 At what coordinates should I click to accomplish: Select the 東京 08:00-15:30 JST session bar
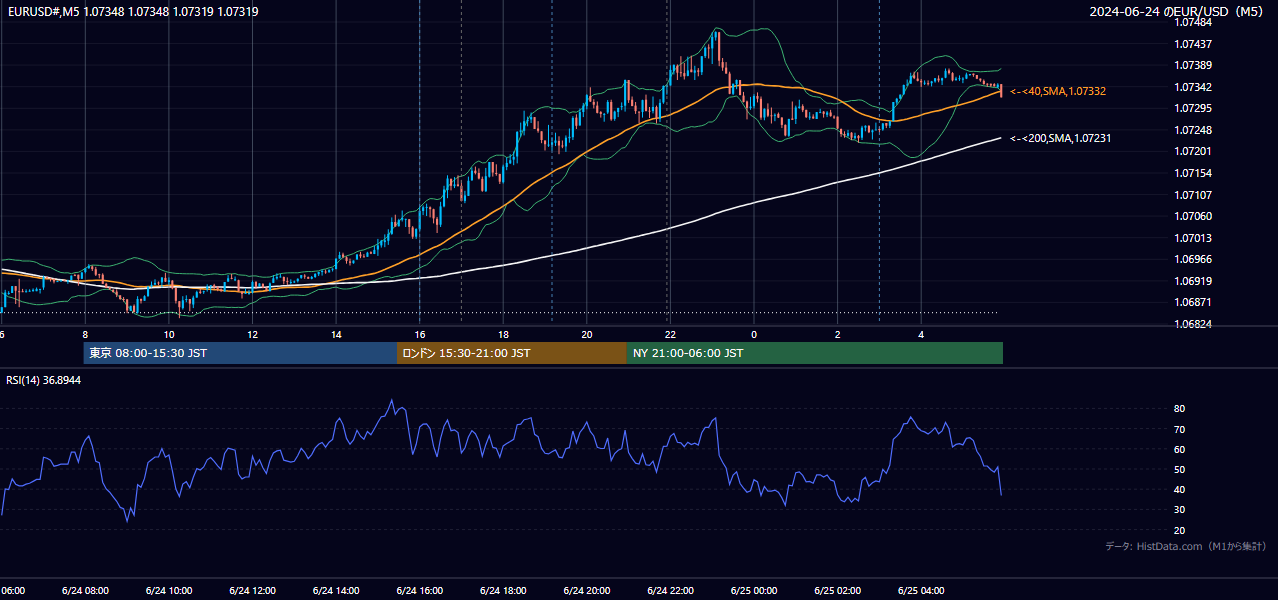[x=240, y=353]
